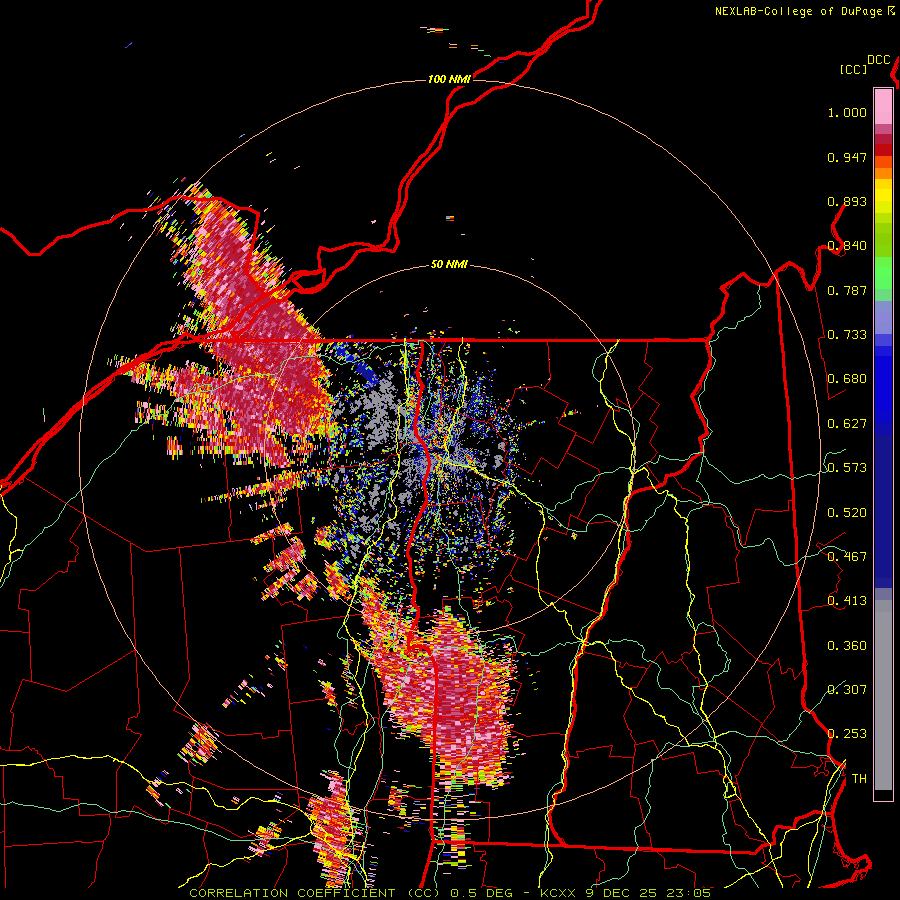
Task: Pick the light pink top segment of color scale
Action: point(883,106)
